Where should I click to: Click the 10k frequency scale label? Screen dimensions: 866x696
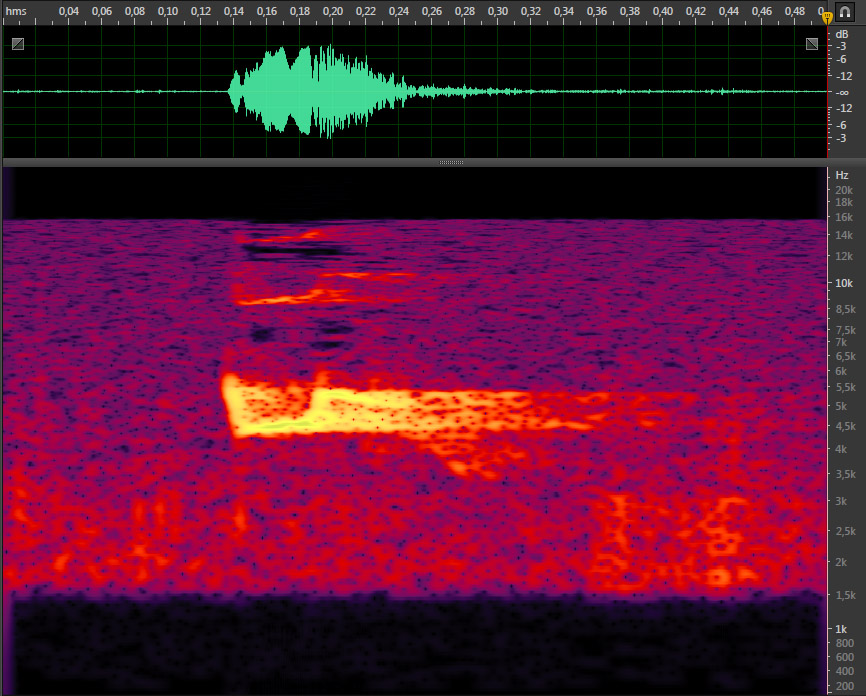844,283
